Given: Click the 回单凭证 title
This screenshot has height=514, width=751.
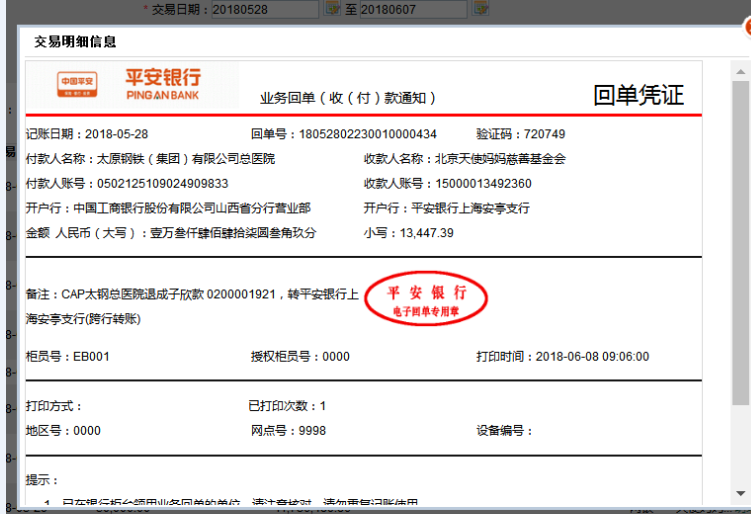Looking at the screenshot, I should click(x=638, y=95).
